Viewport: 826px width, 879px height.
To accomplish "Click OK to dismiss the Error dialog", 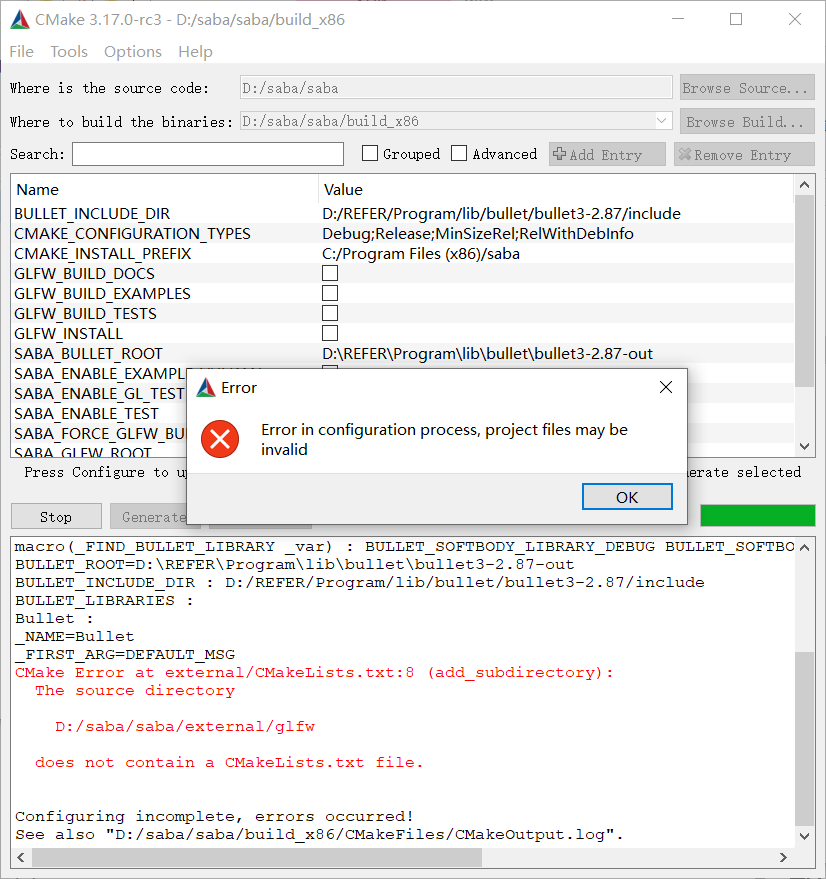I will pos(627,497).
